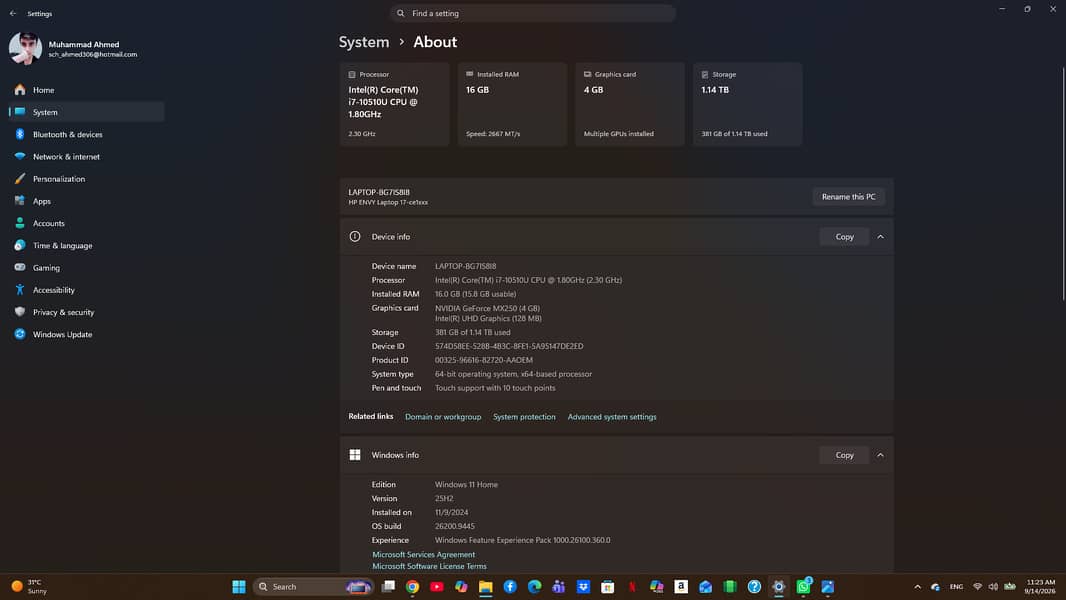
Task: Open Amazon from the taskbar
Action: 681,586
